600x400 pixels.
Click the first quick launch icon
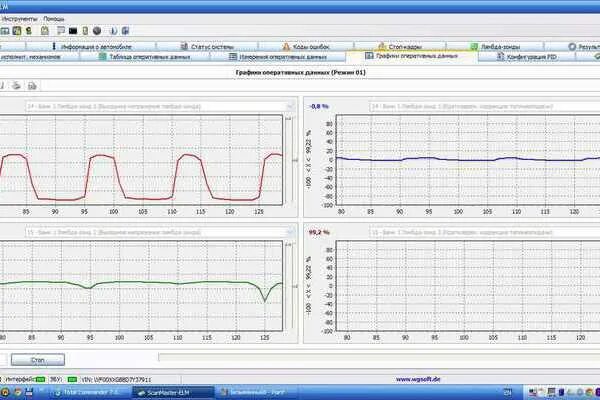click(x=5, y=392)
